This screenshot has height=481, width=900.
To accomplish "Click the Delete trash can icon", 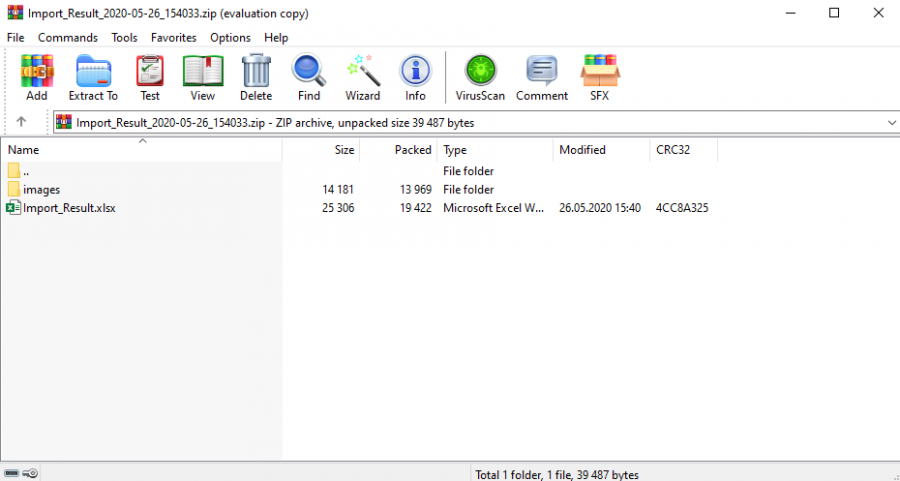I will point(256,78).
